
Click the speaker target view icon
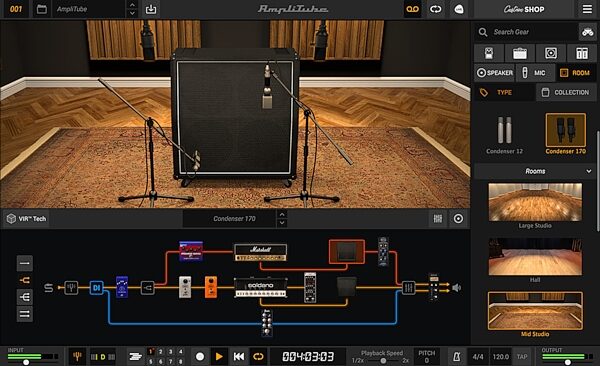coord(458,219)
